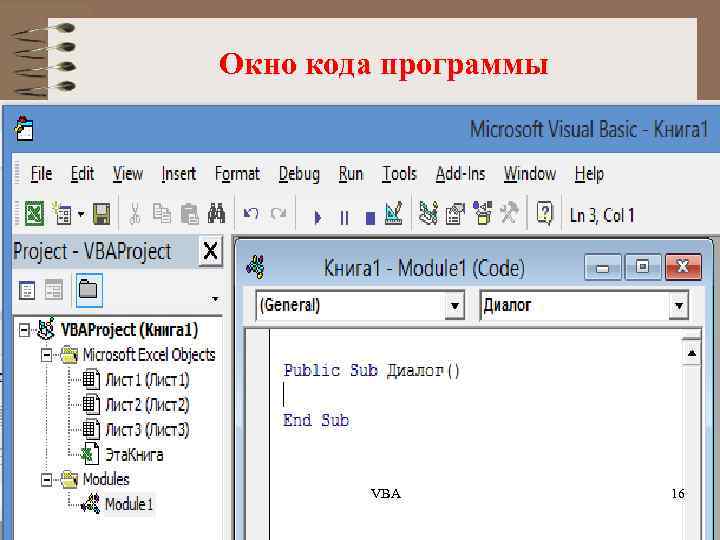Select Лист3 (Лист3) in the tree
This screenshot has height=540, width=720.
(x=147, y=430)
